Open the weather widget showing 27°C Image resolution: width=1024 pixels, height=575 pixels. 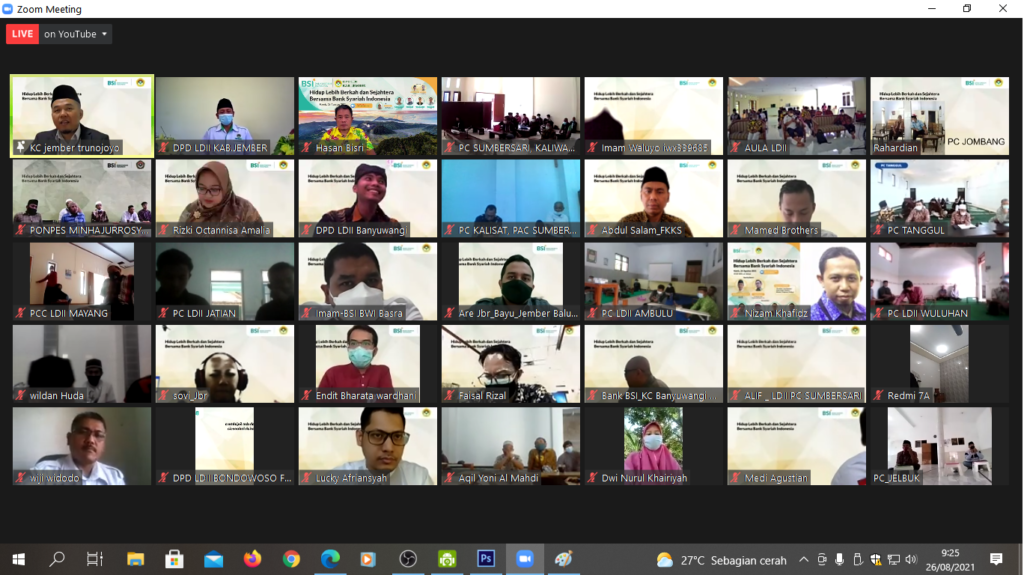[x=722, y=560]
